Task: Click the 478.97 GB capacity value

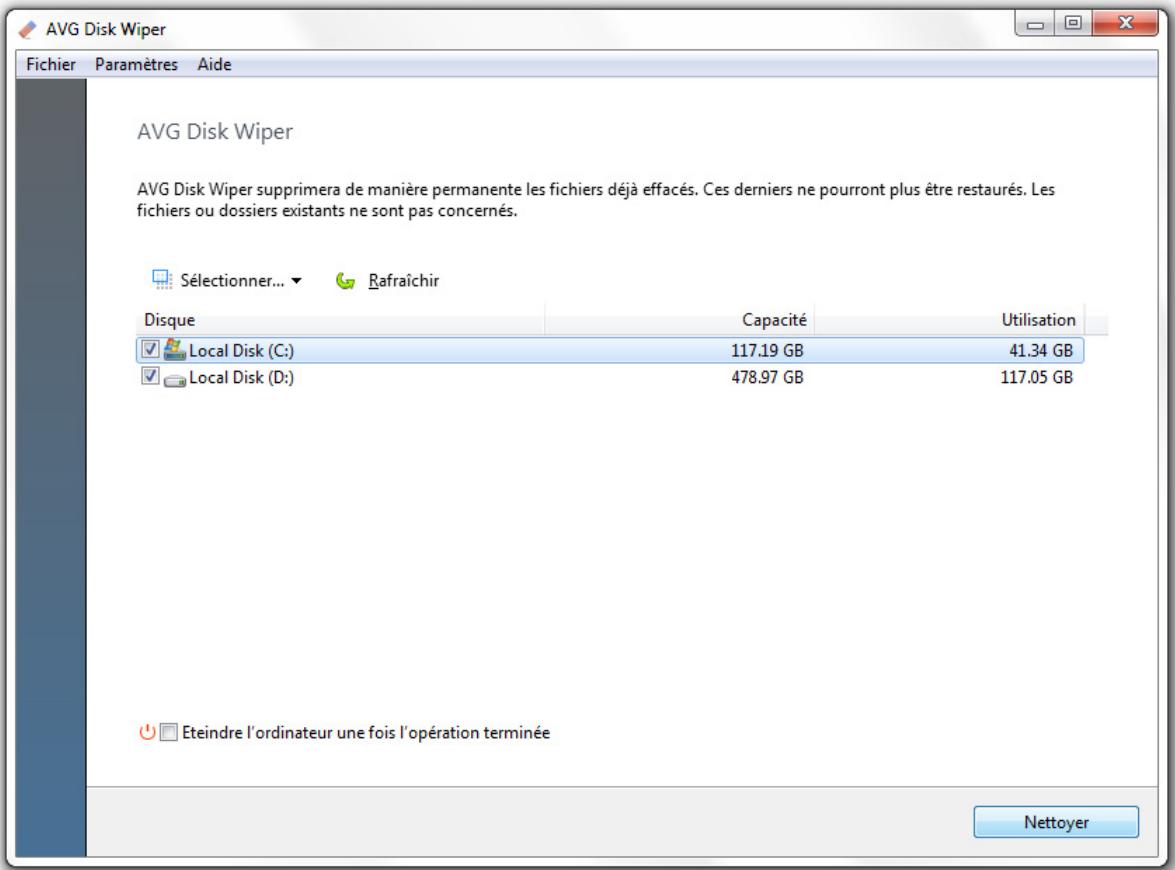Action: pos(767,378)
